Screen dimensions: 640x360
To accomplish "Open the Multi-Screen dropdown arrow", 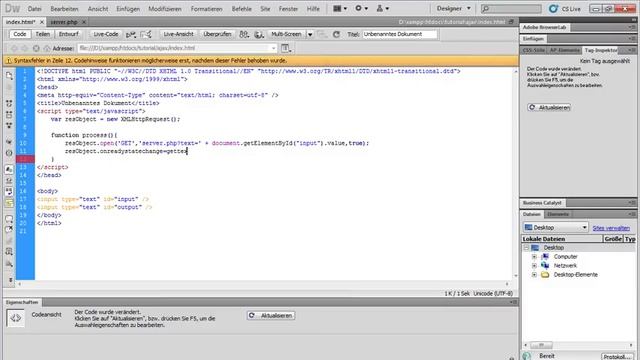I will tap(310, 35).
